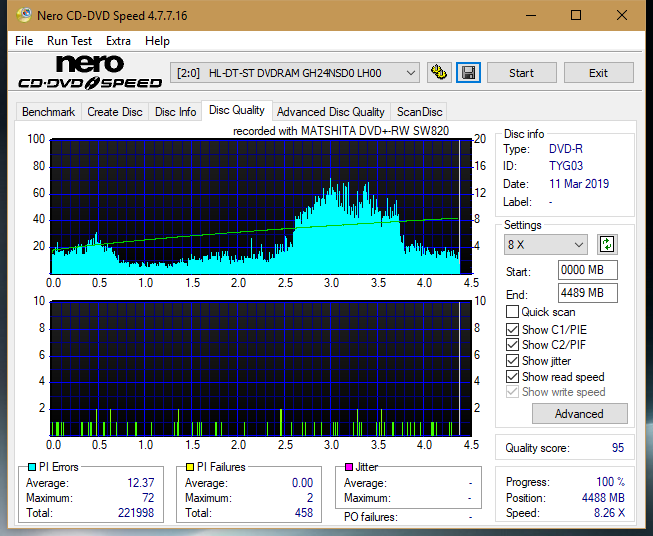Expand the 8 X speed dropdown
This screenshot has width=653, height=536.
pyautogui.click(x=546, y=244)
